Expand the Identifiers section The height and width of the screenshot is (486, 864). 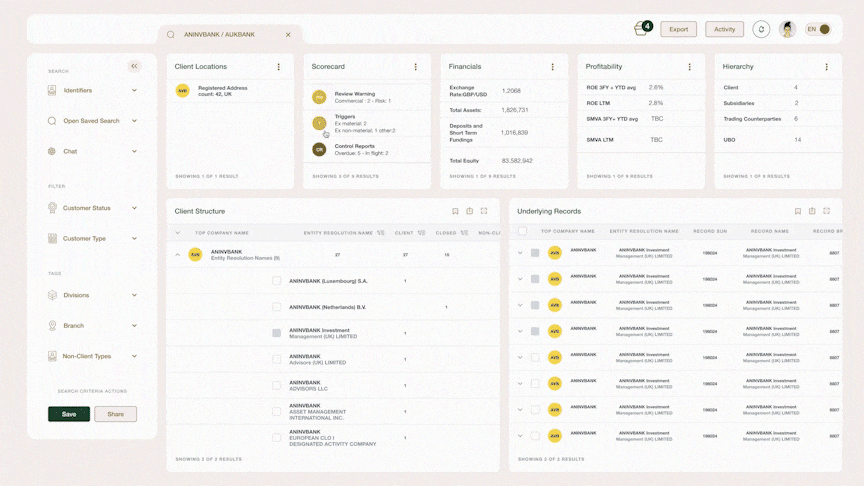(134, 90)
